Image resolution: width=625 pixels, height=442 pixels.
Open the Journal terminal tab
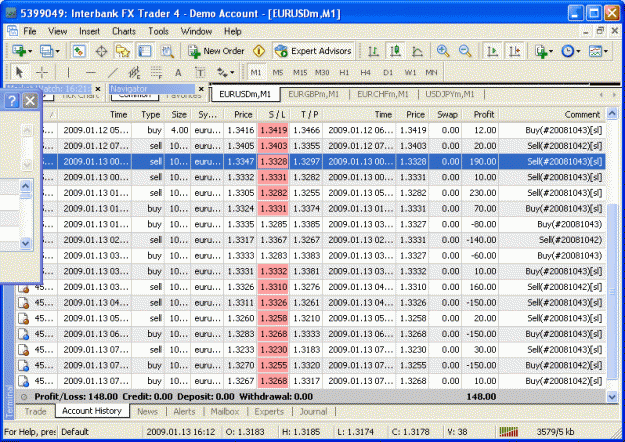[313, 411]
